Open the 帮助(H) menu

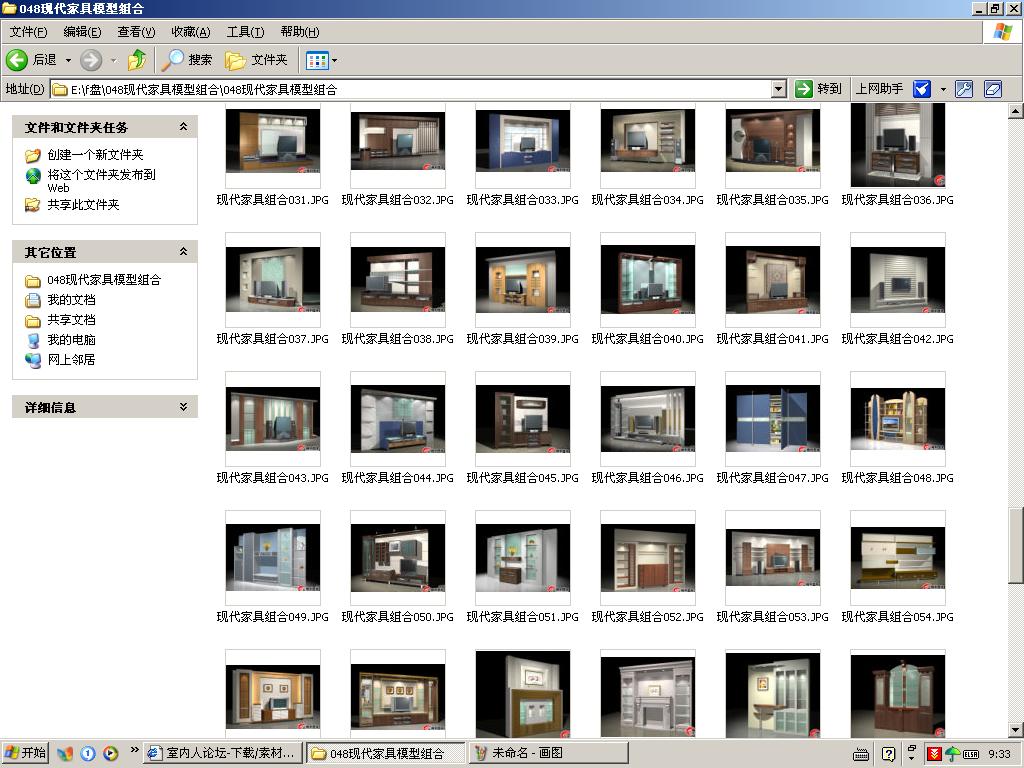[x=300, y=32]
